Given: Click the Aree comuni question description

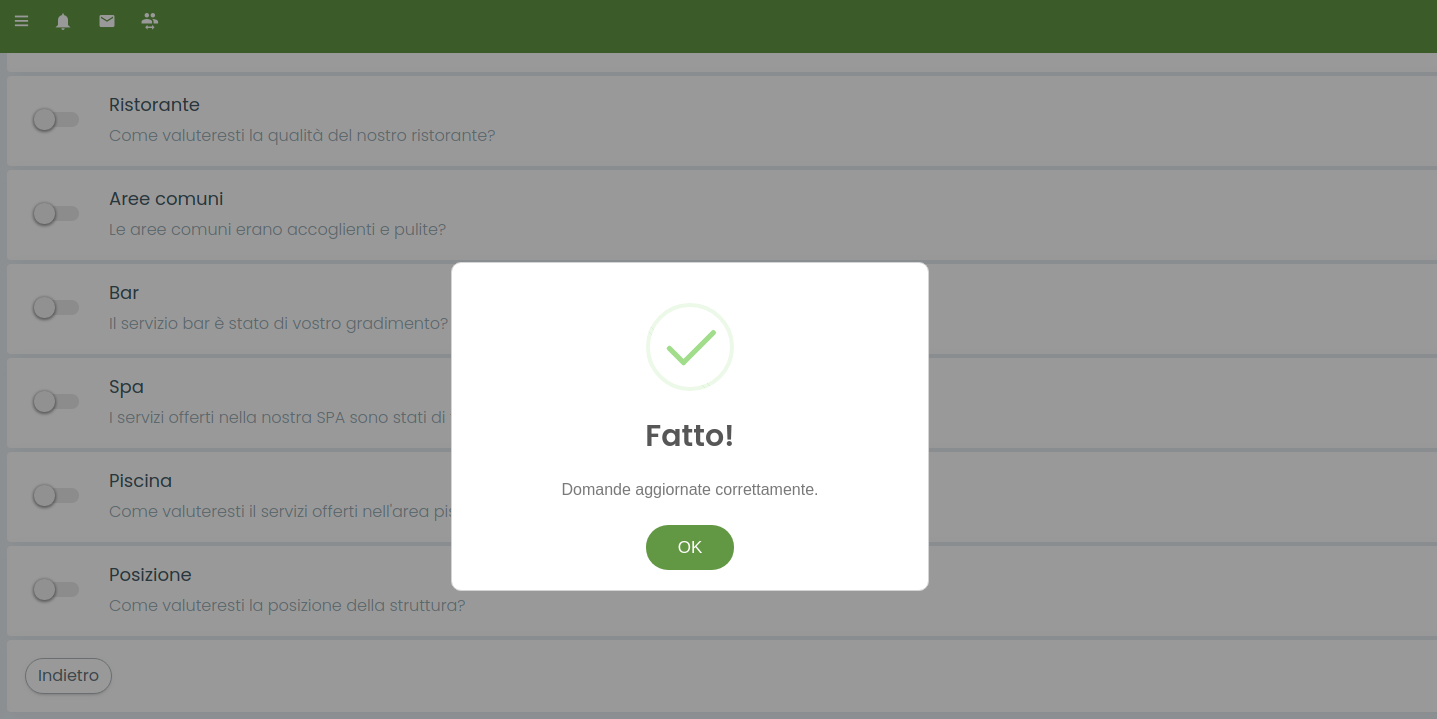Looking at the screenshot, I should tap(277, 230).
